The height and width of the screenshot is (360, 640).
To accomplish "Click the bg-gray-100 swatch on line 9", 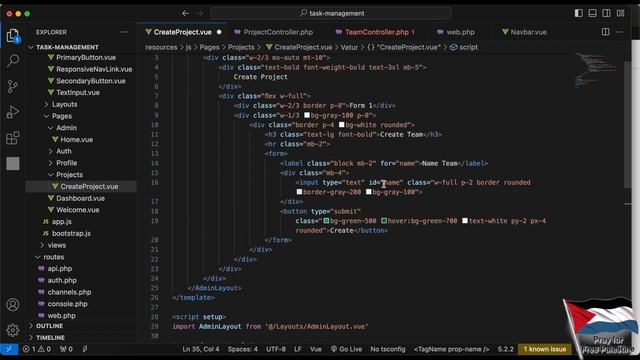I will click(x=307, y=115).
